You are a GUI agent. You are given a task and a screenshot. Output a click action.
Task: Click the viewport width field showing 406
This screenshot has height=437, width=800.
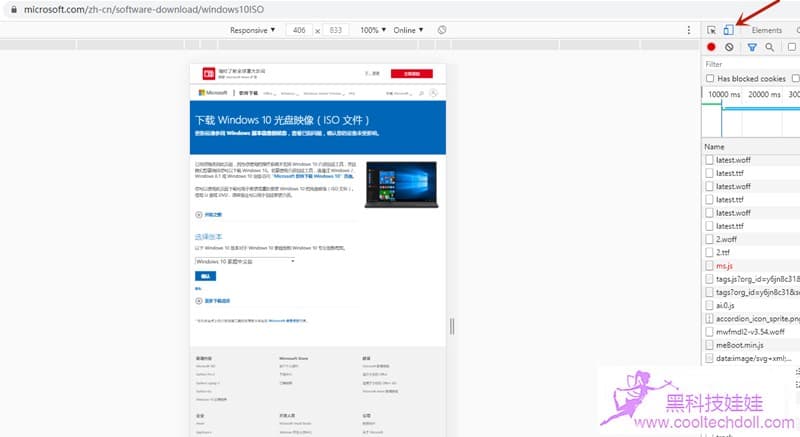pyautogui.click(x=299, y=30)
